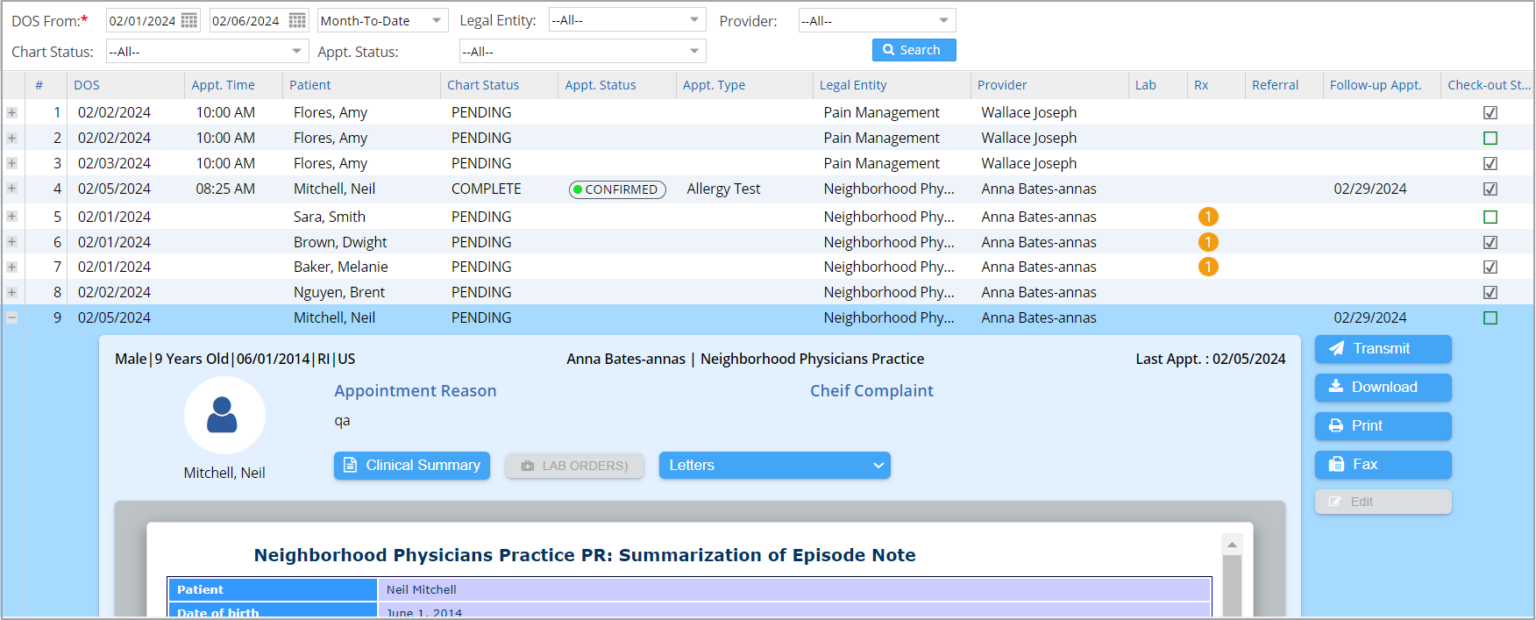Click the patient avatar for Mitchell, Neil

click(x=224, y=415)
